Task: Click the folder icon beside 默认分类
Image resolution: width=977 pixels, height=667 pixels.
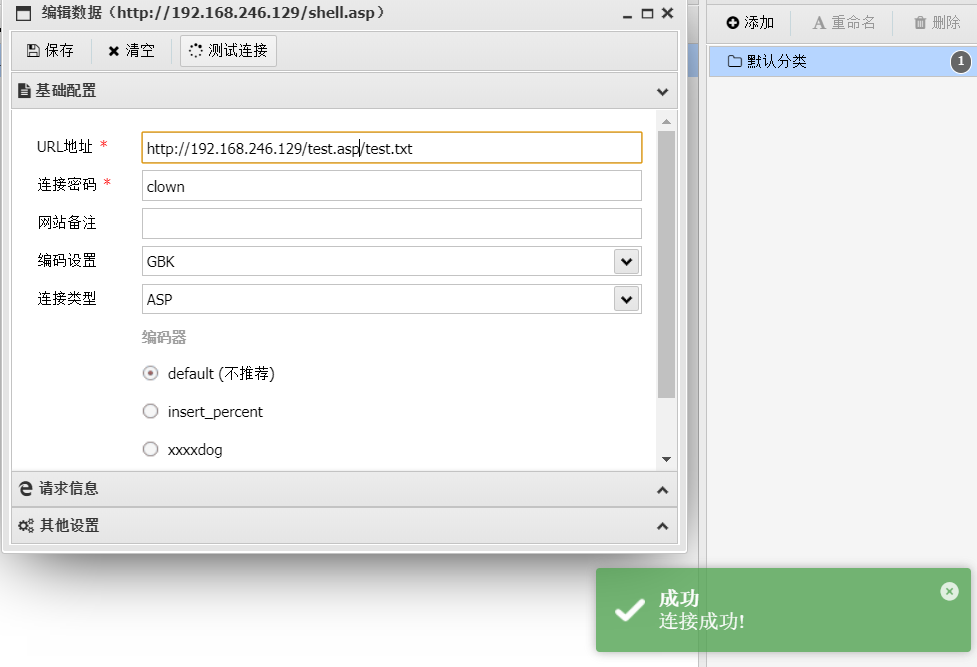Action: tap(735, 61)
